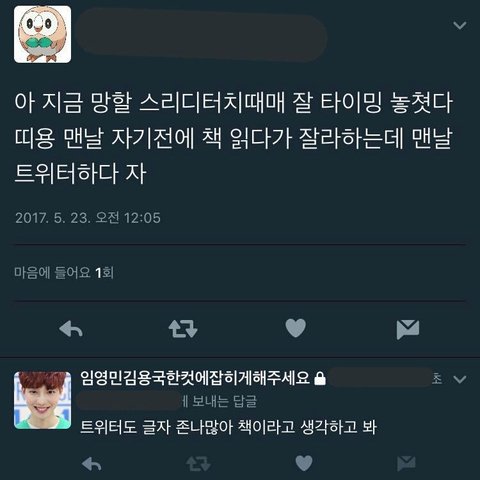Tap the padlock icon beside replier name
Screen dimensions: 480x480
point(320,378)
